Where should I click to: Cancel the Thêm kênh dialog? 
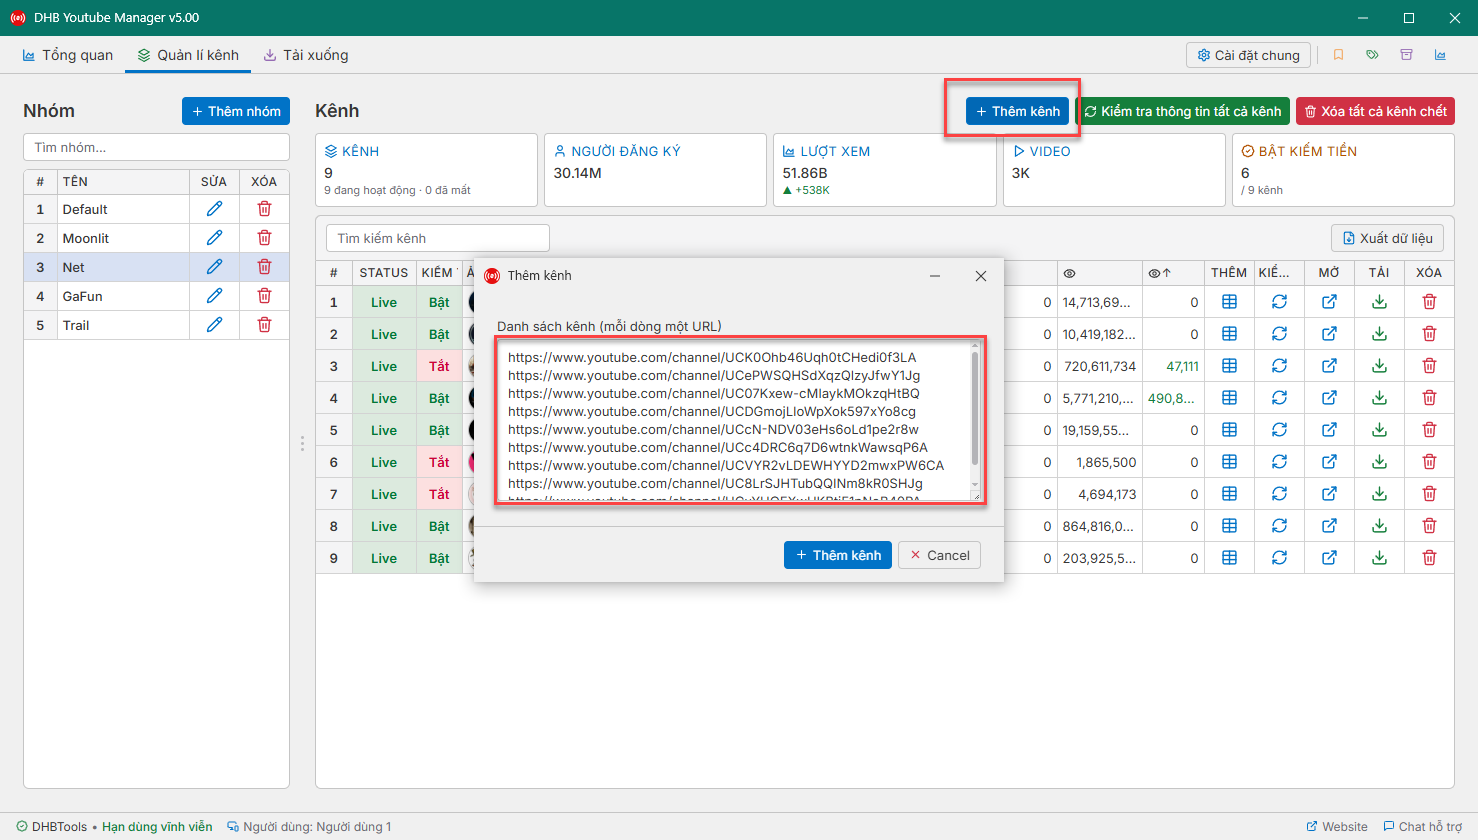(x=940, y=555)
